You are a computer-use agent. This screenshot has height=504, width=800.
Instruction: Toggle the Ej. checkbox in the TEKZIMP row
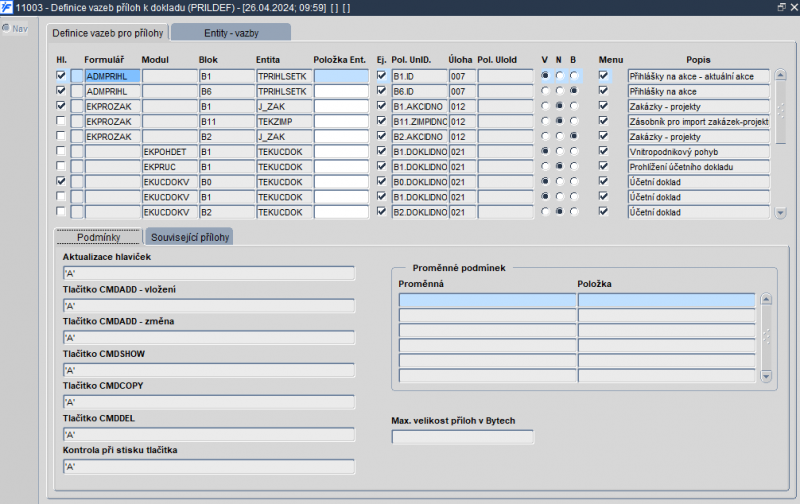coord(381,121)
